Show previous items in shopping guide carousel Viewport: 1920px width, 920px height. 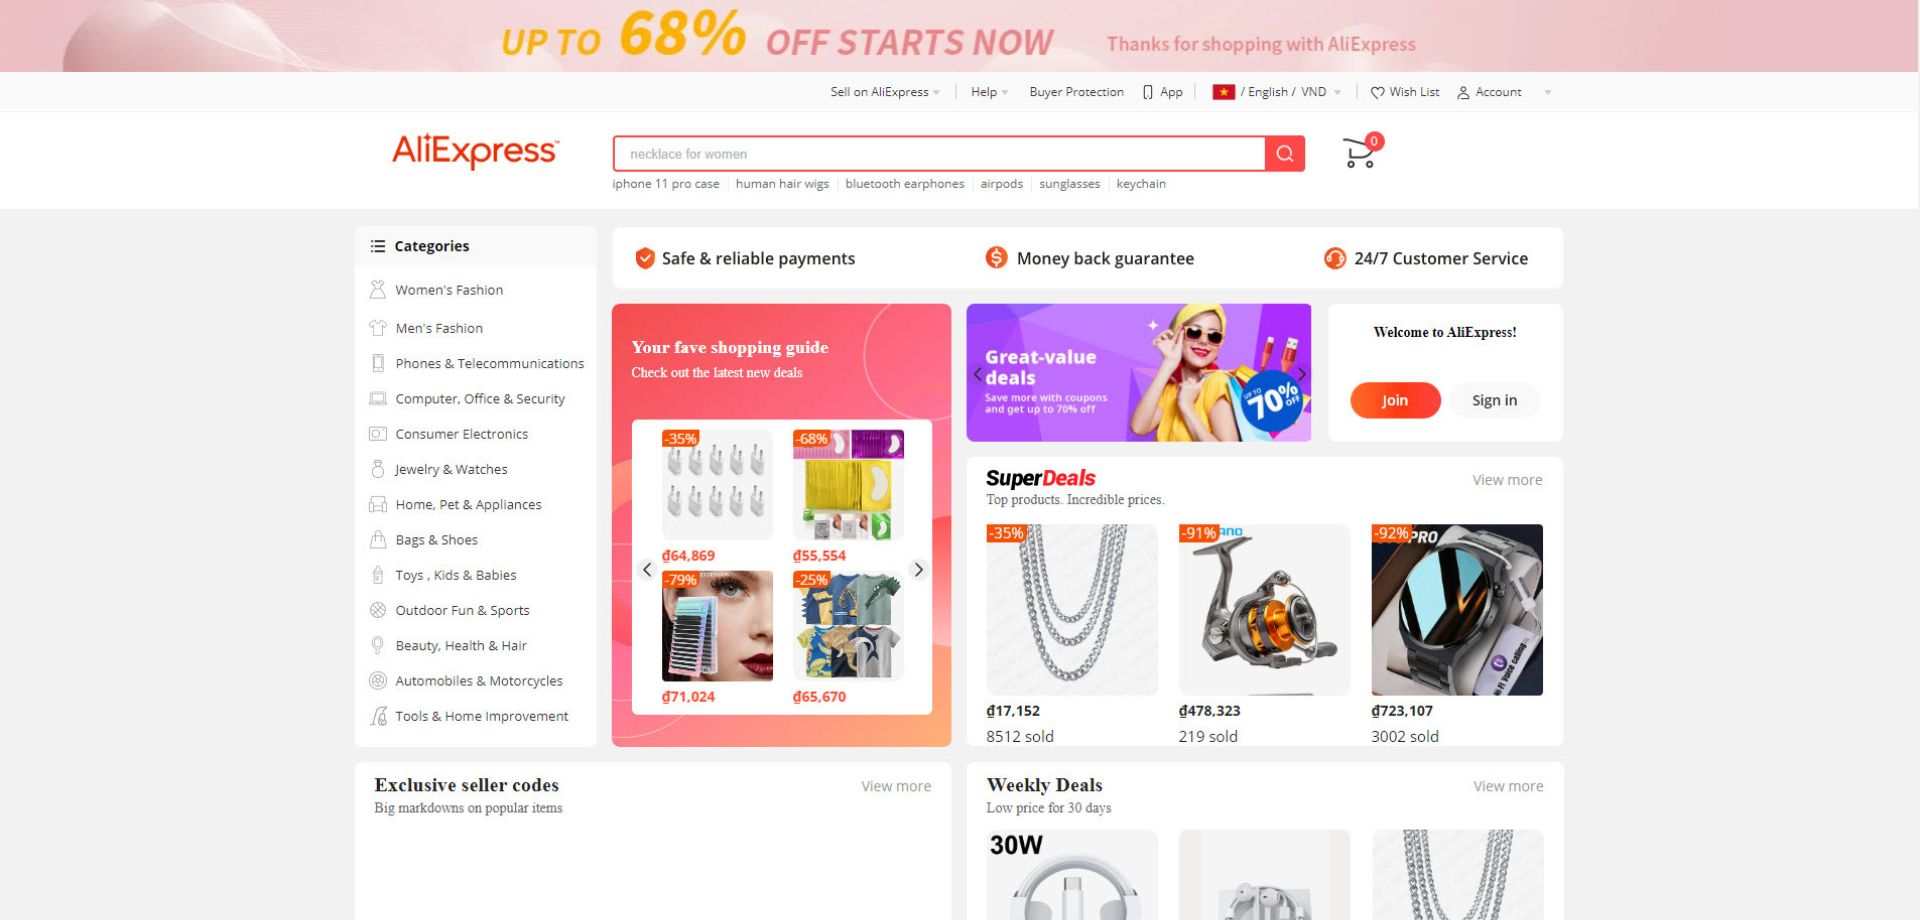pyautogui.click(x=647, y=570)
